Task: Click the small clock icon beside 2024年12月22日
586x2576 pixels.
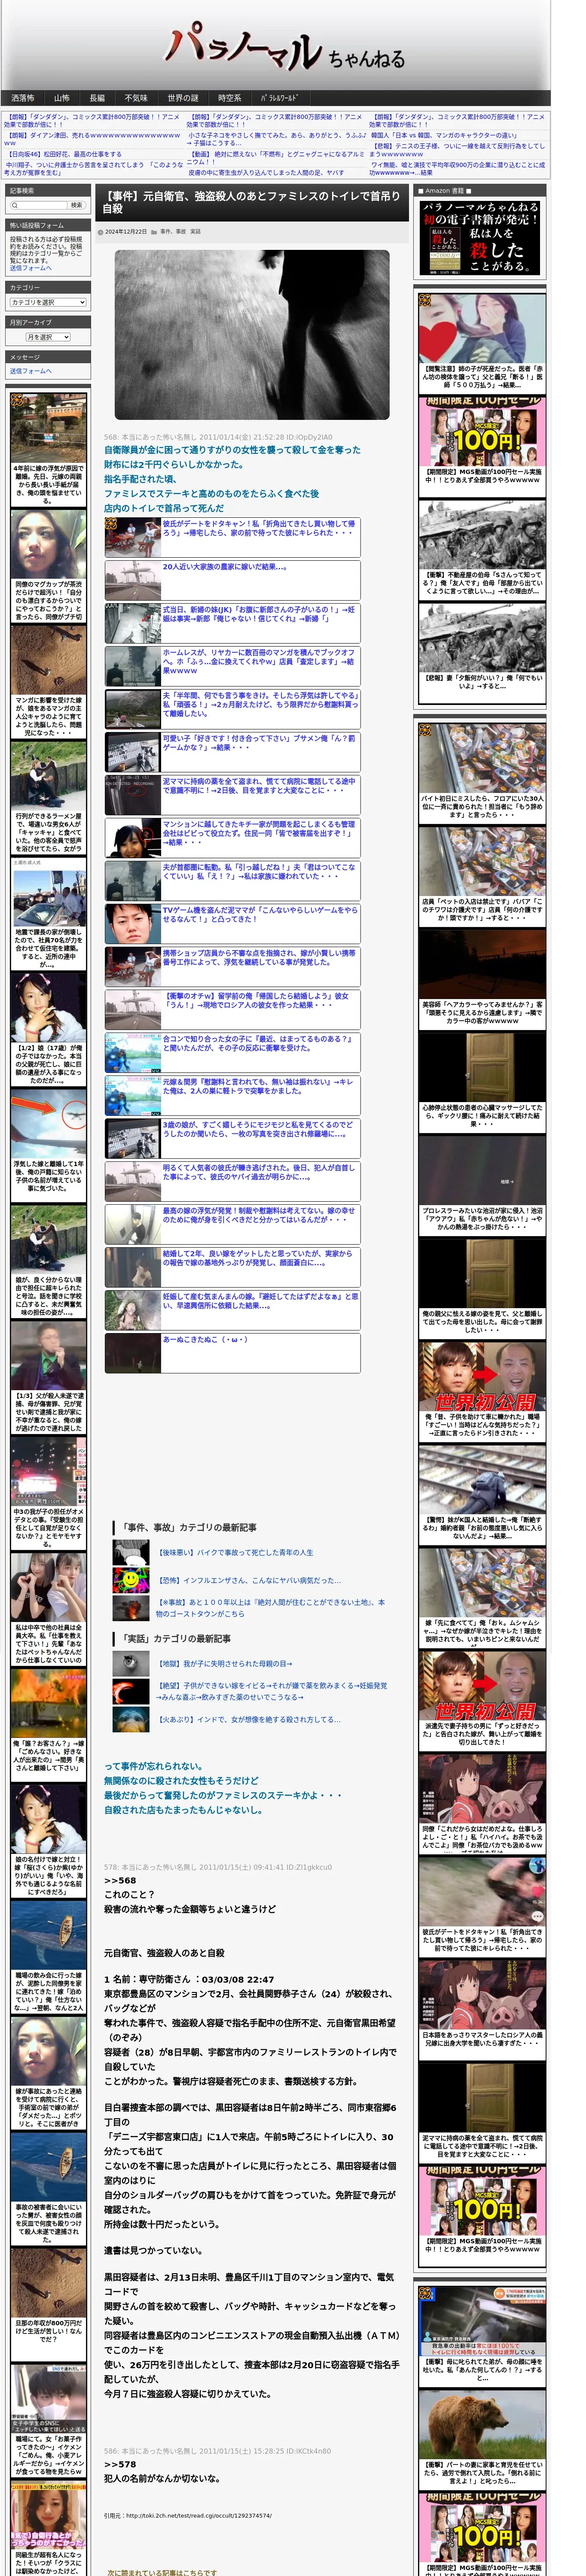Action: tap(100, 232)
